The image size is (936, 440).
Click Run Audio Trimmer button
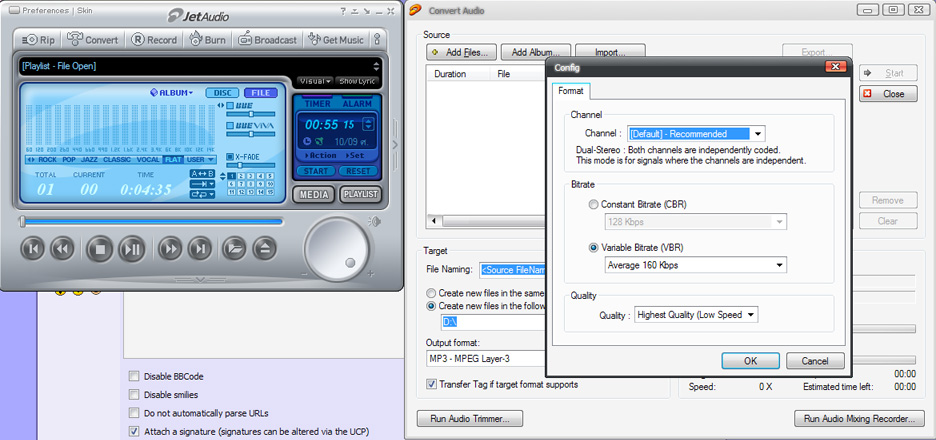(469, 419)
